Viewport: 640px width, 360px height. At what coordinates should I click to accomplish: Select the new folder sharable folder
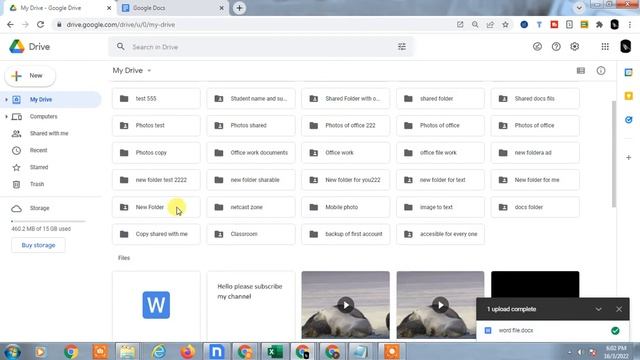click(251, 180)
